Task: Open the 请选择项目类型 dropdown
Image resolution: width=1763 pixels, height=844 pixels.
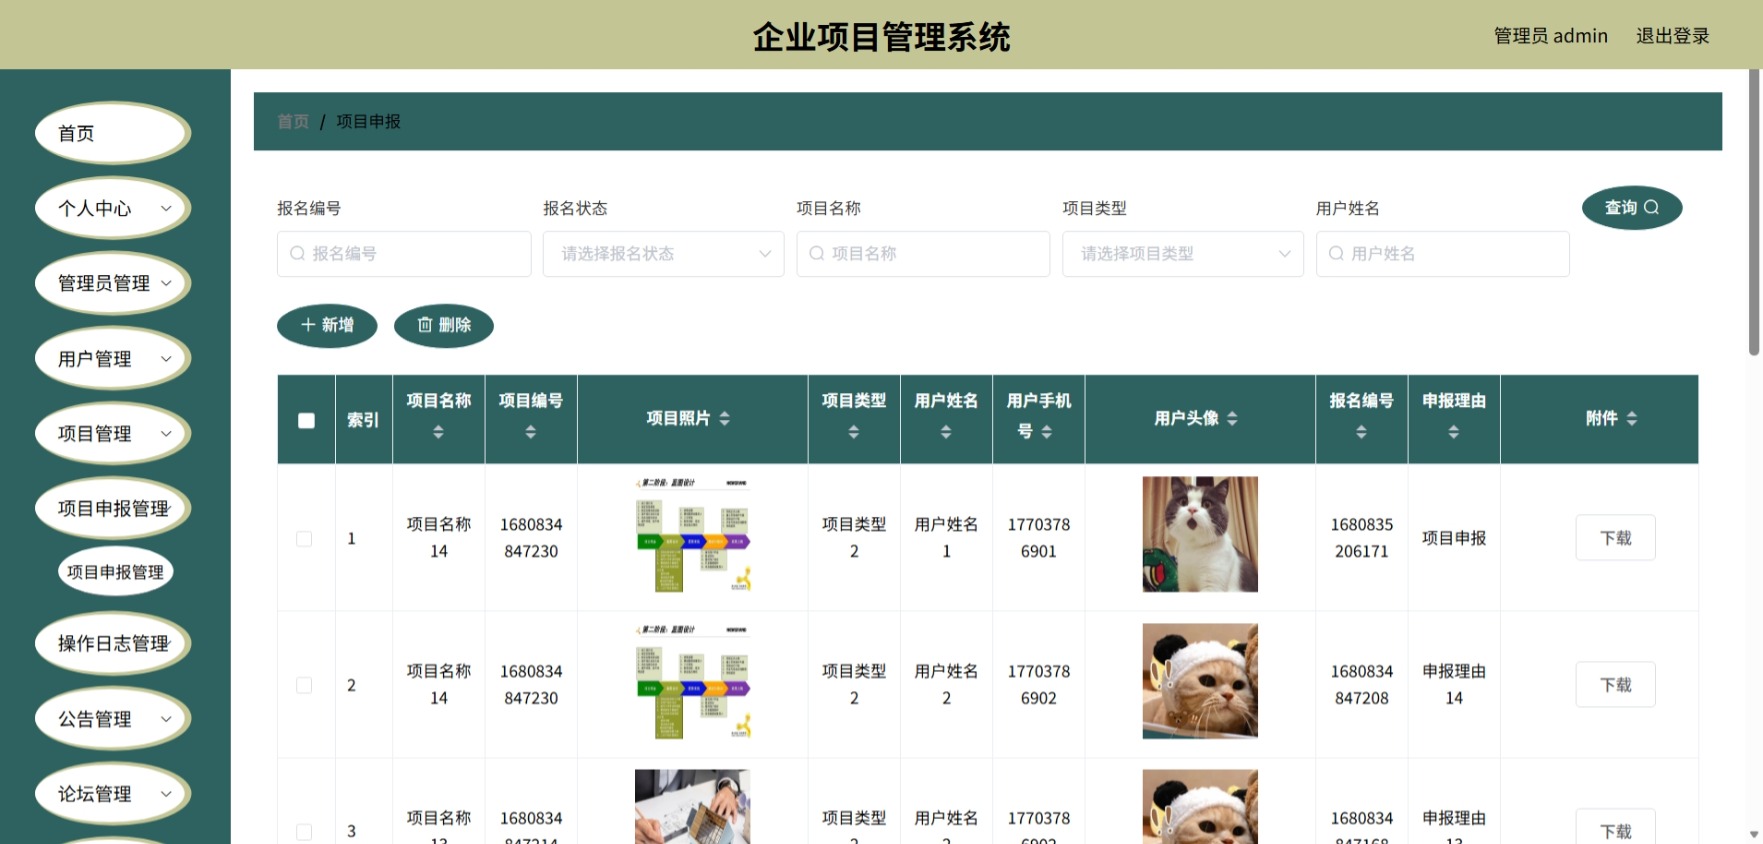Action: pyautogui.click(x=1183, y=254)
